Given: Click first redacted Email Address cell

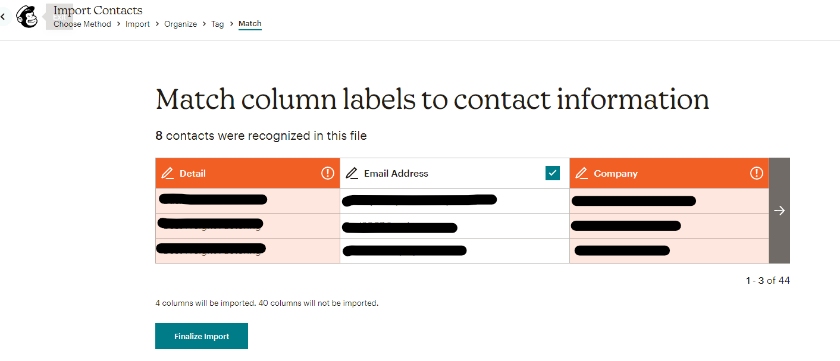Looking at the screenshot, I should click(x=455, y=201).
